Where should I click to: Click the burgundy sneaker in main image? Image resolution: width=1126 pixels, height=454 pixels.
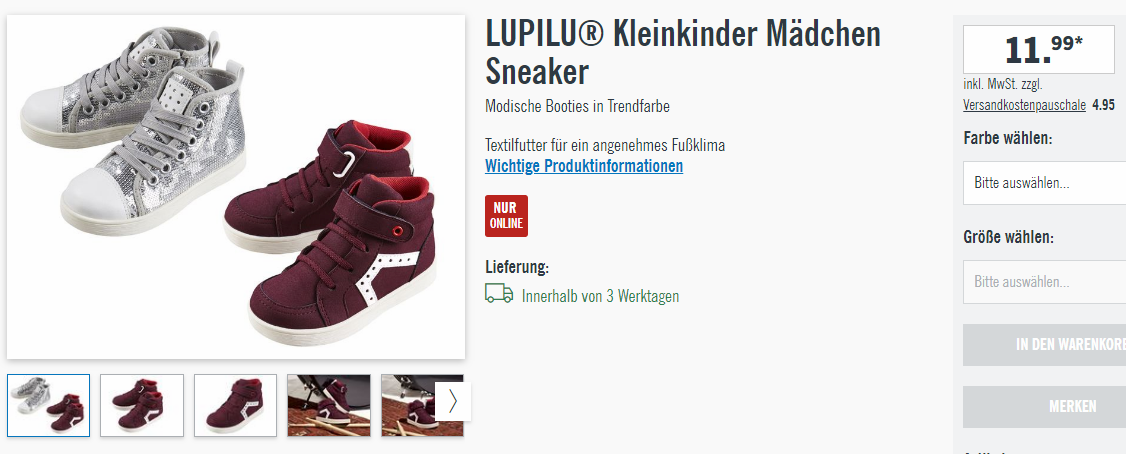coord(330,230)
